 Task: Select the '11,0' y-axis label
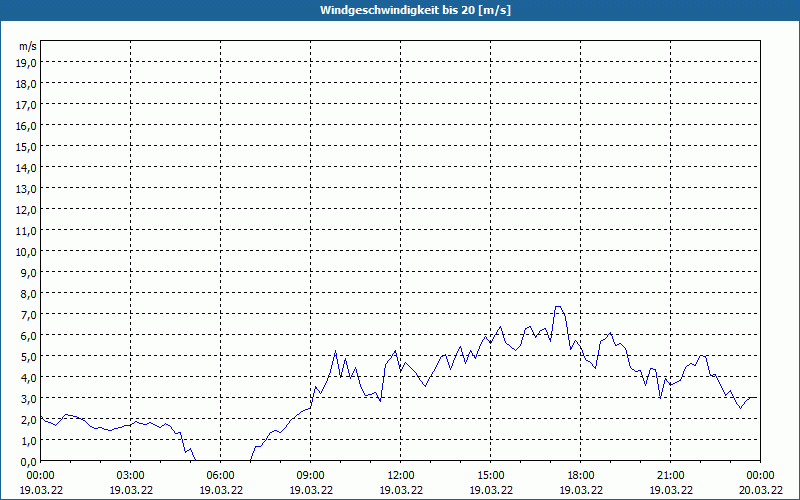pyautogui.click(x=26, y=231)
